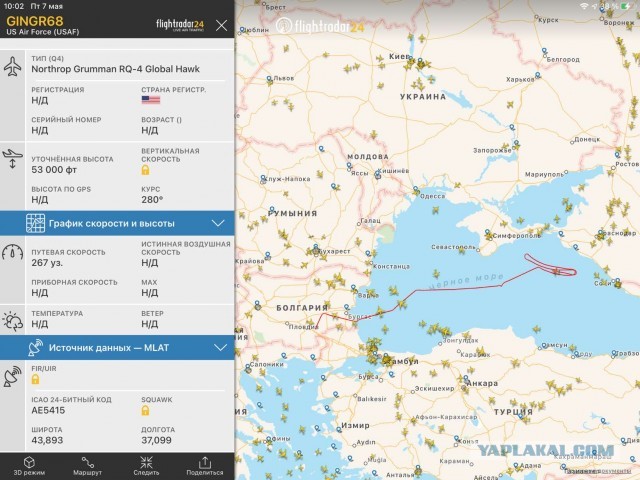Tap the Squawk lock icon
The image size is (640, 480).
[145, 411]
